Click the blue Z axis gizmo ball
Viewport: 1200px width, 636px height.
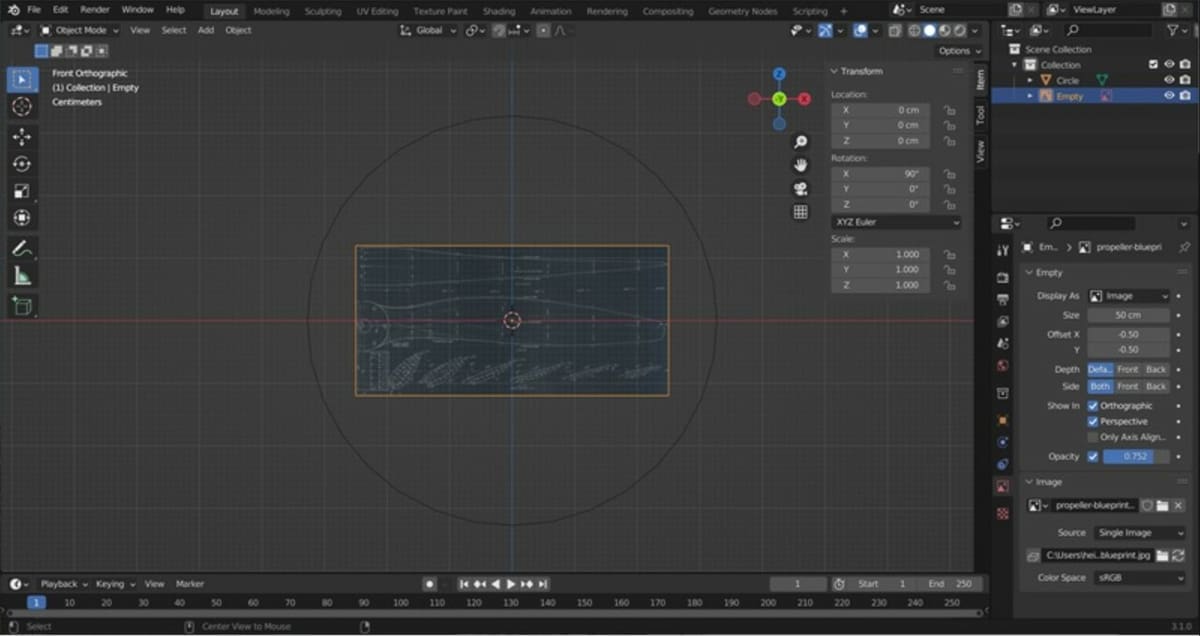(779, 74)
